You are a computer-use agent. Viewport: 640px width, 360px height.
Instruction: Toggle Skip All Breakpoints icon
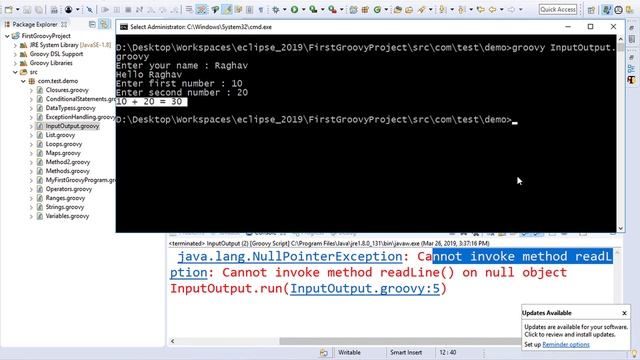(x=90, y=9)
